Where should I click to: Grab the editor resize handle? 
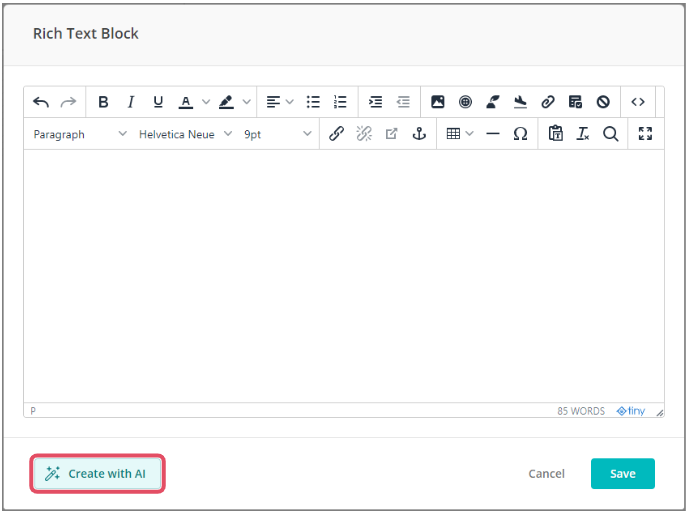point(660,412)
